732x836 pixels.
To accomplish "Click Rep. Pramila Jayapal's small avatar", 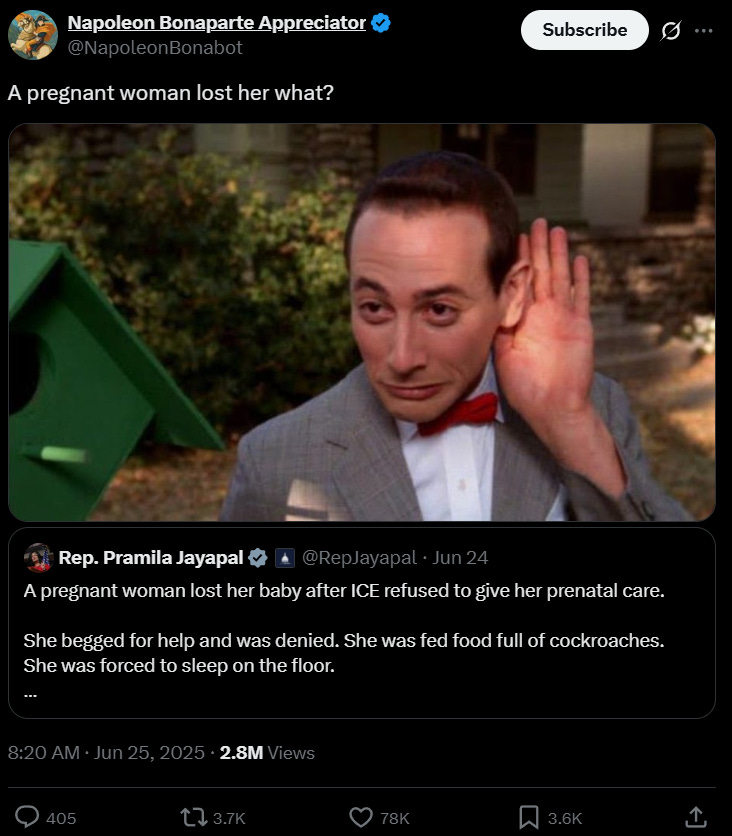I will 38,558.
